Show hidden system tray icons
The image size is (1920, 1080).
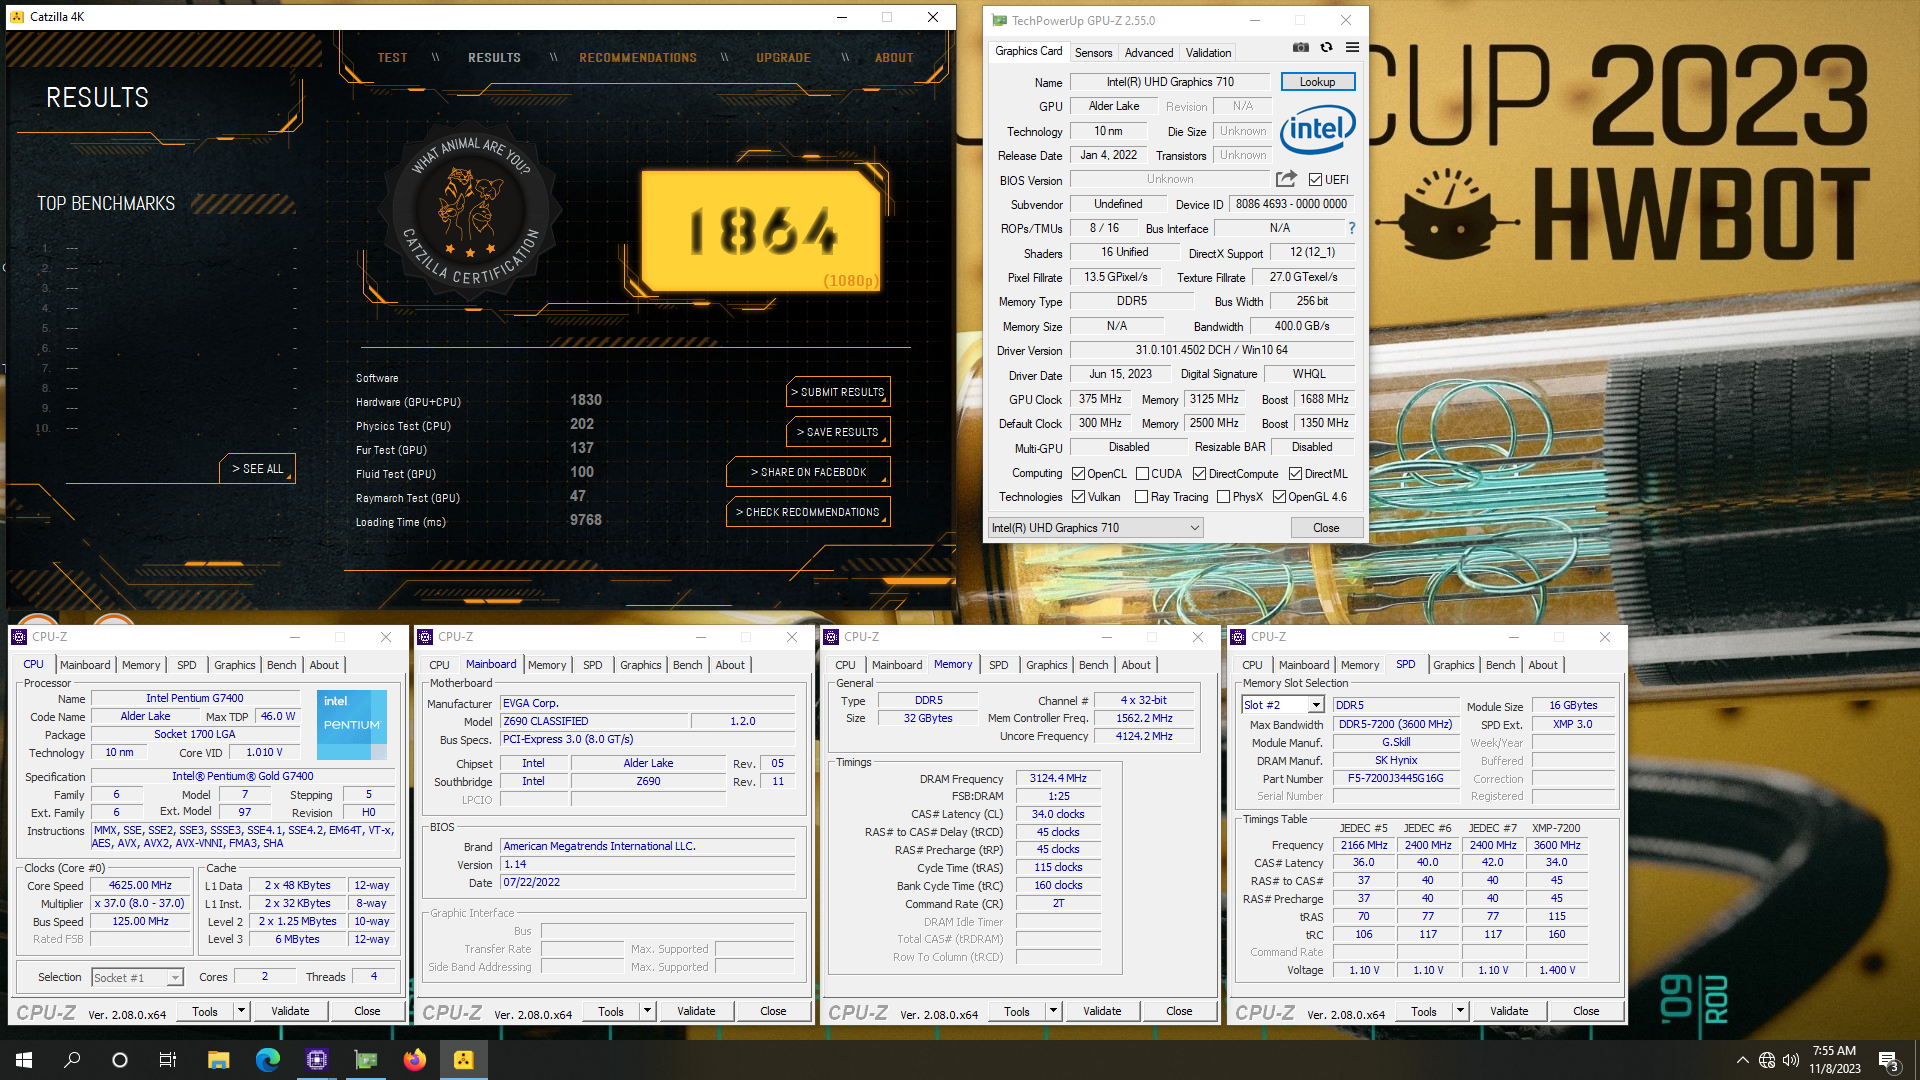[x=1742, y=1060]
